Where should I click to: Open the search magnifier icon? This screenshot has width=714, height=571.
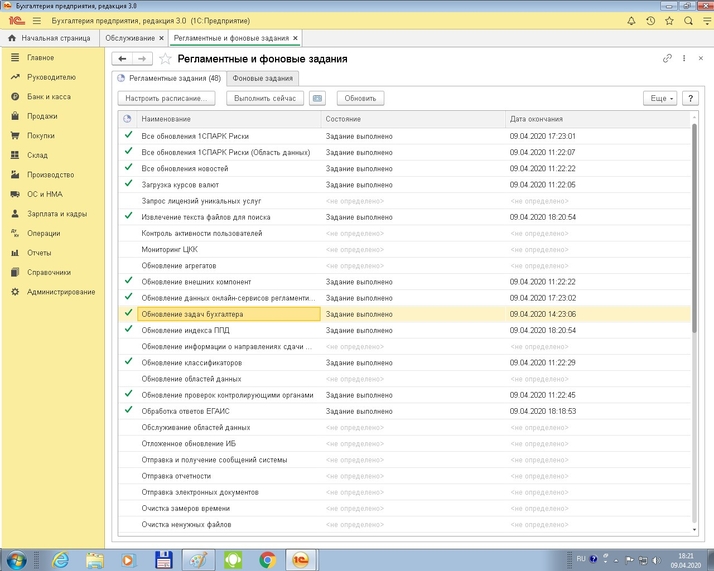coord(689,21)
